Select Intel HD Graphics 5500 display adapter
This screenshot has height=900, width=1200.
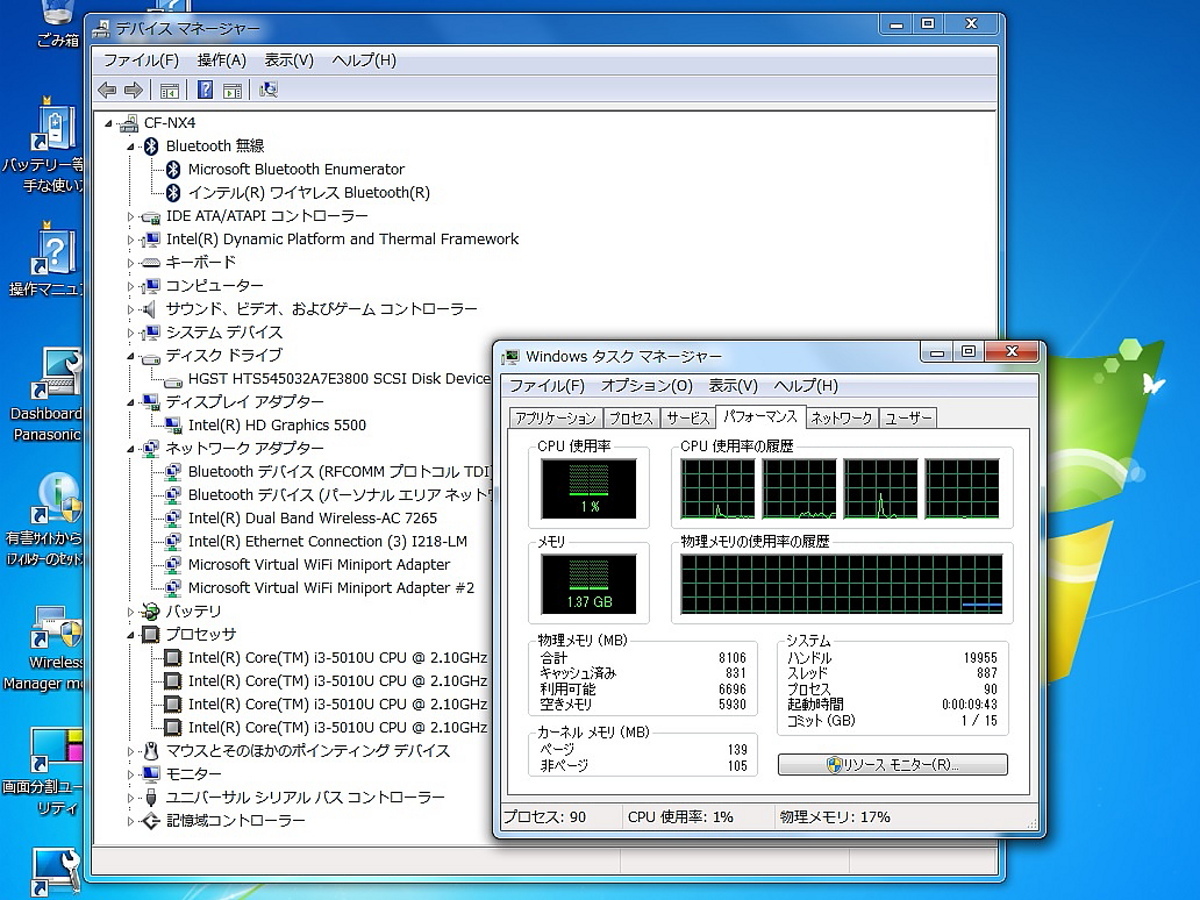pos(276,425)
